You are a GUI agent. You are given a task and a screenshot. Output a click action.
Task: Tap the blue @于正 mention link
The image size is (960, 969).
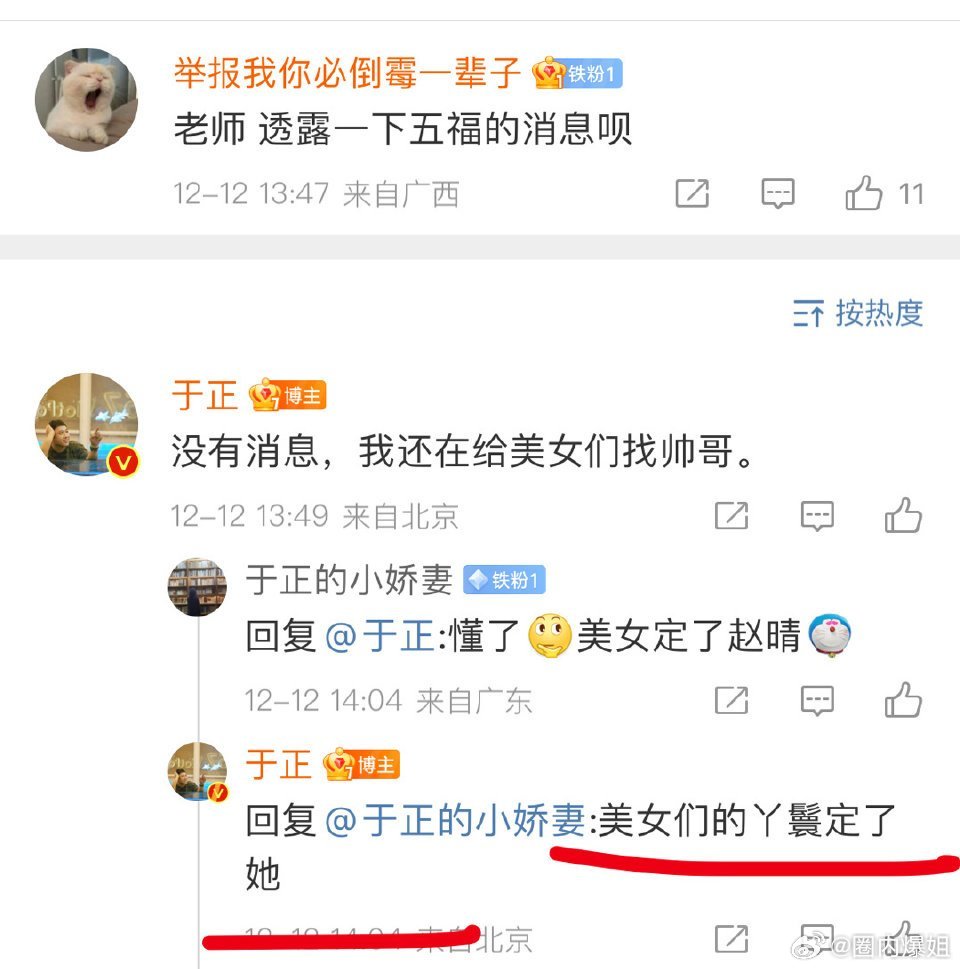coord(380,636)
